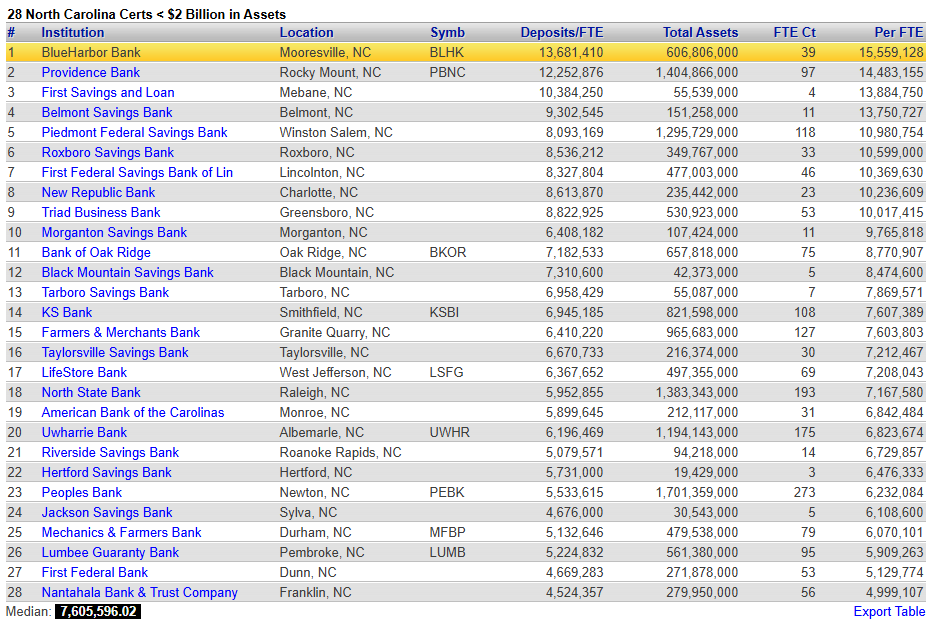Click Mooresville, NC location cell

click(x=325, y=53)
